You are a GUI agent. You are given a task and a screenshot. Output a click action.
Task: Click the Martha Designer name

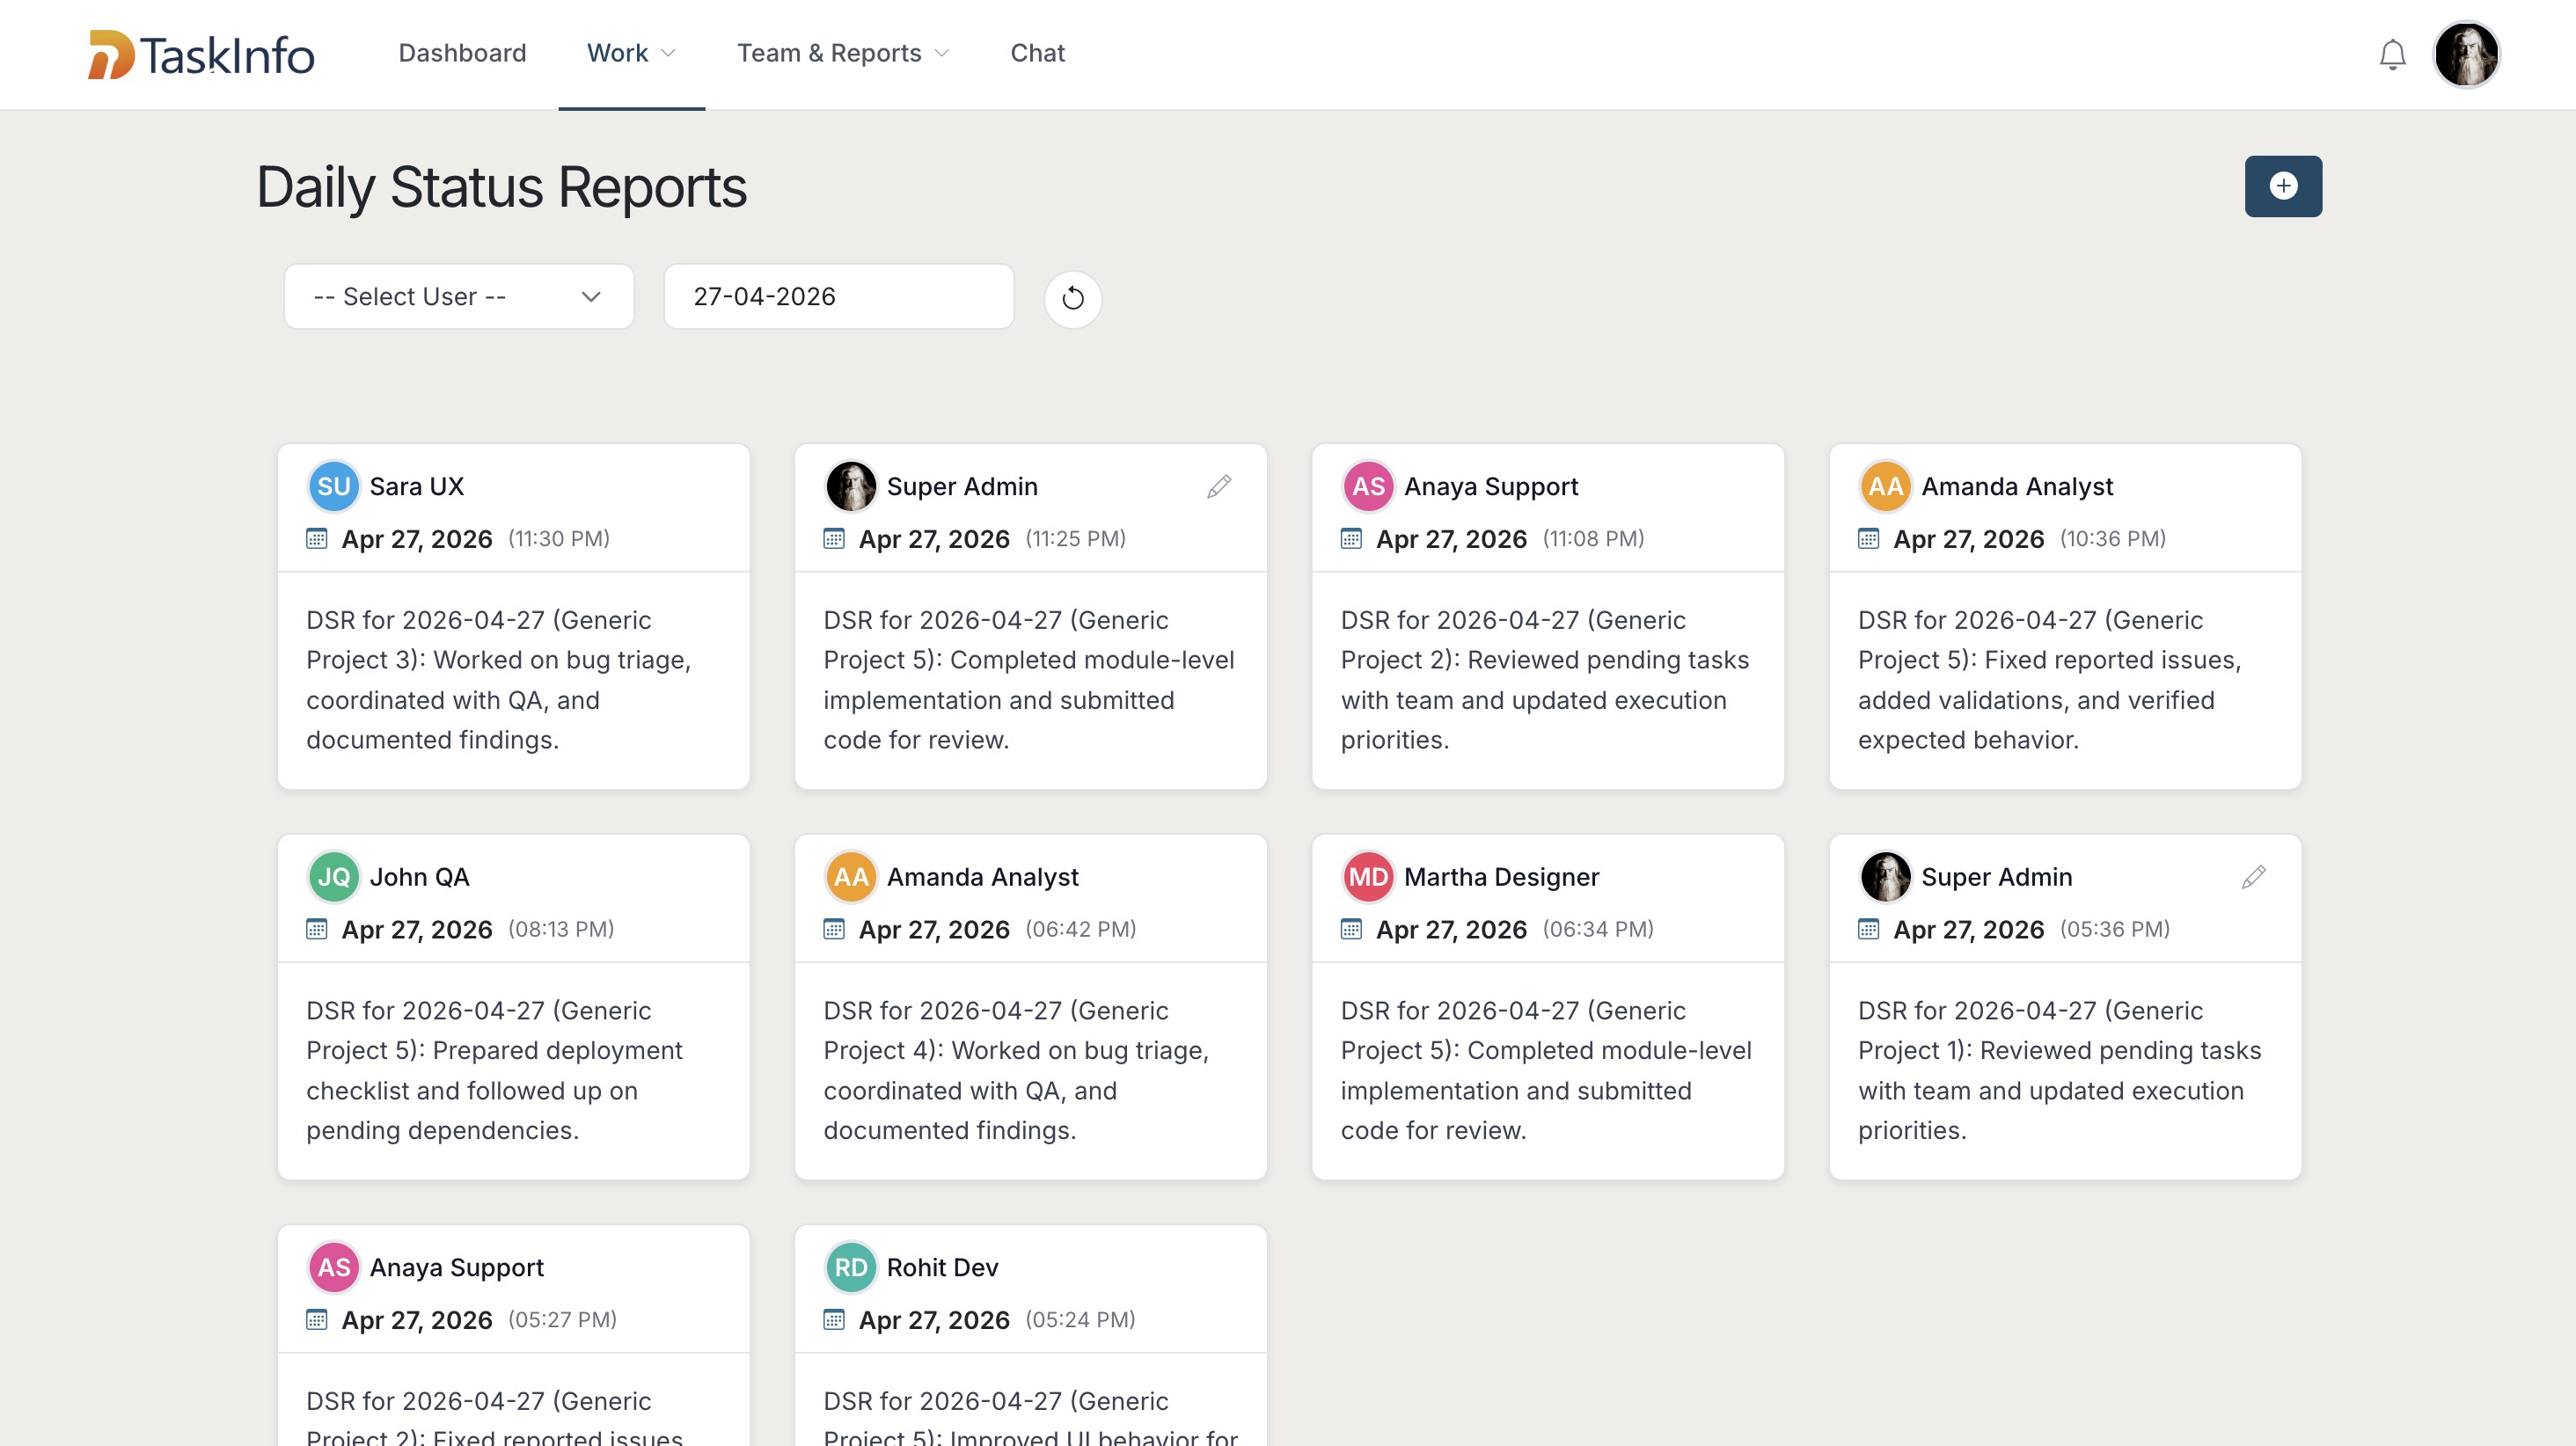pyautogui.click(x=1502, y=877)
